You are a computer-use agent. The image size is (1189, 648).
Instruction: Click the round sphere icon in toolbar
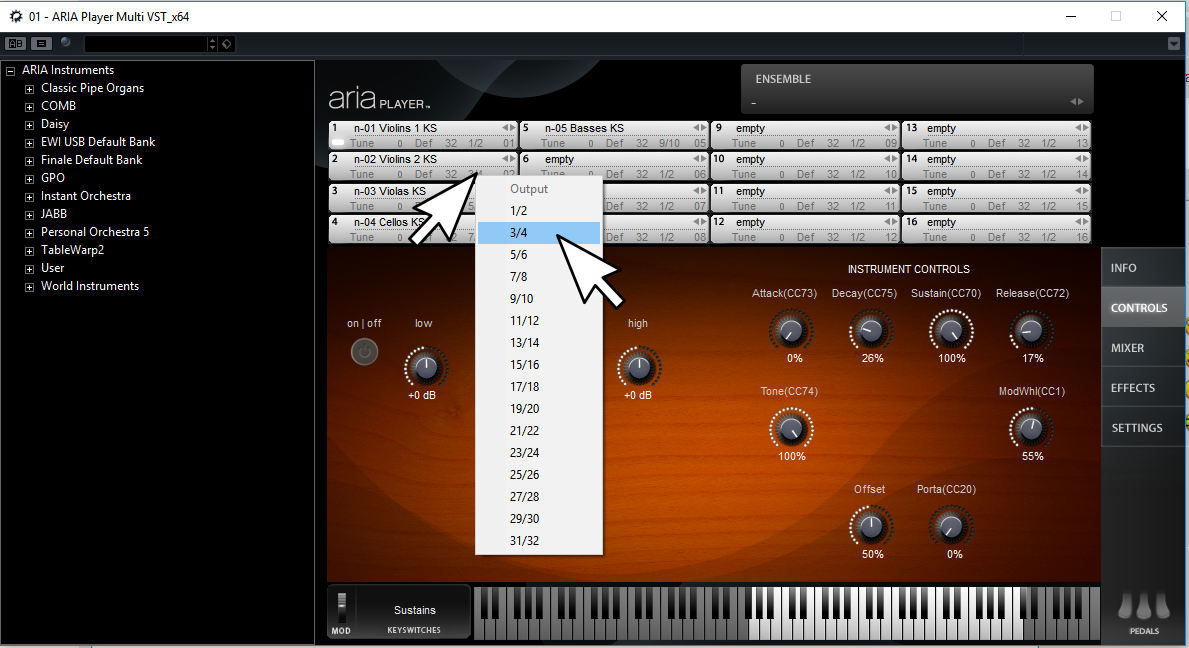click(x=66, y=42)
